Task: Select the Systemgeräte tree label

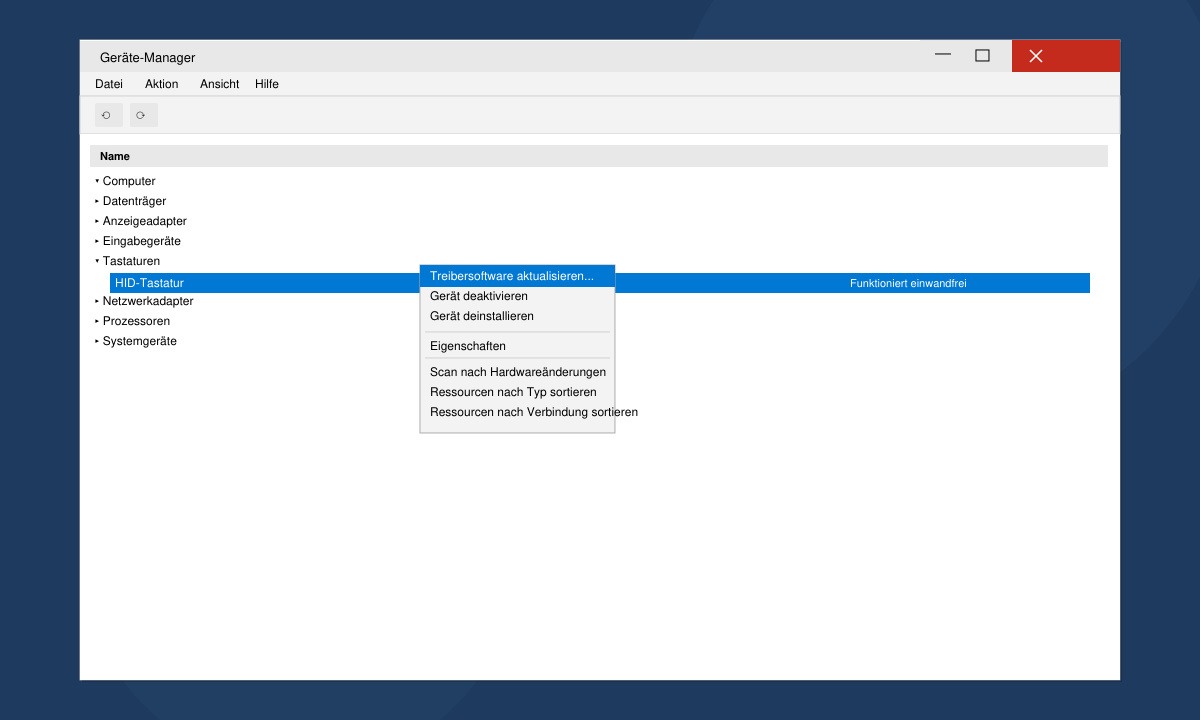Action: click(x=140, y=341)
